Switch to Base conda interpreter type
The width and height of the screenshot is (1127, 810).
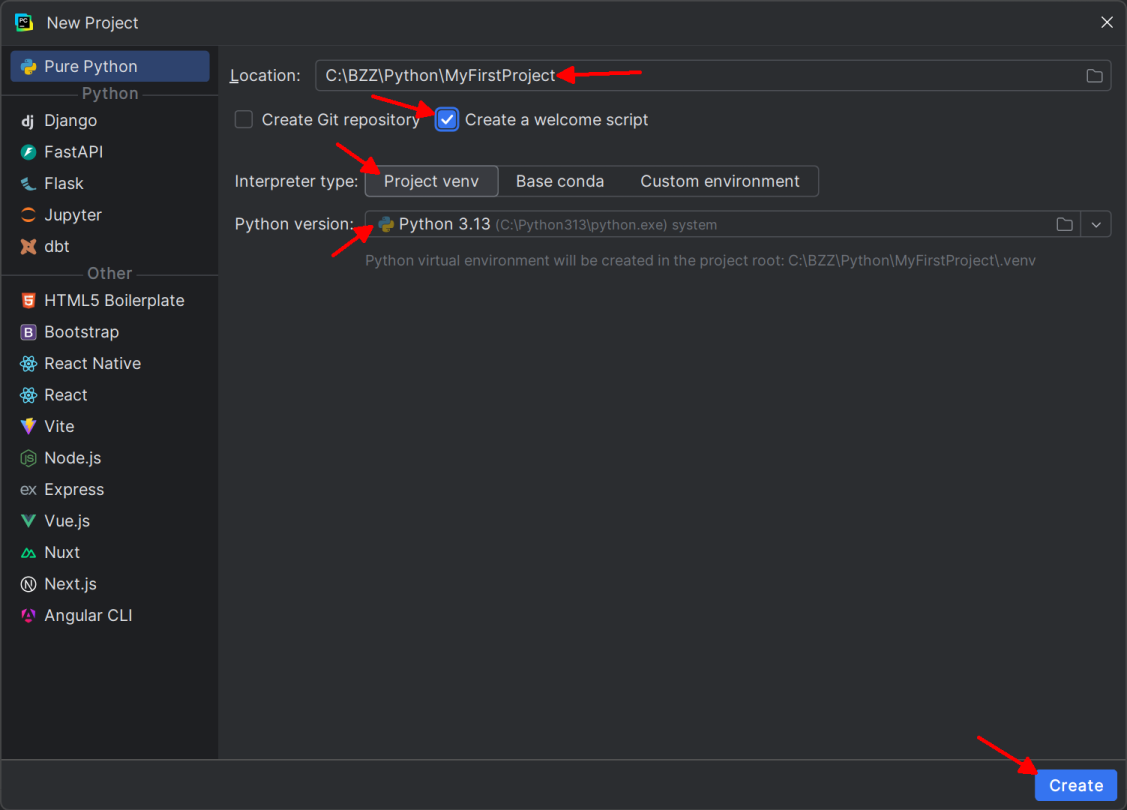pyautogui.click(x=560, y=181)
